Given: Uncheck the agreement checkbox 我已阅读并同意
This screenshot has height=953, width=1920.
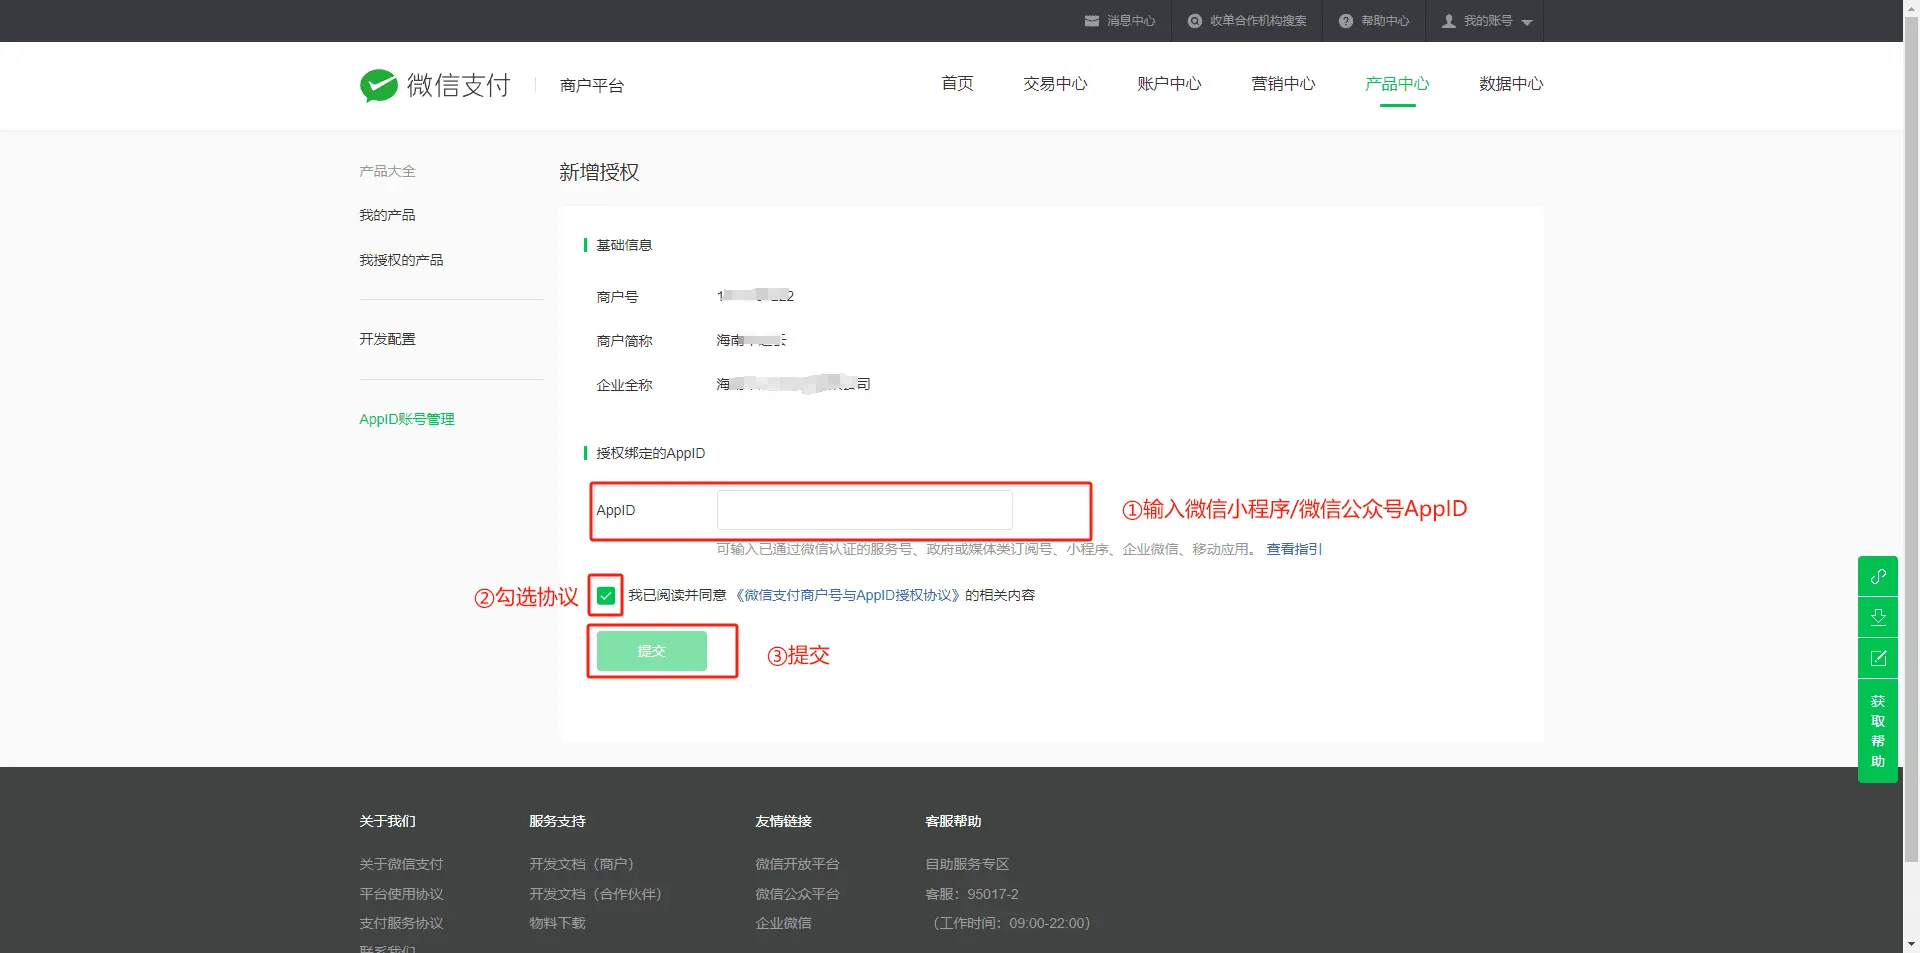Looking at the screenshot, I should (606, 596).
